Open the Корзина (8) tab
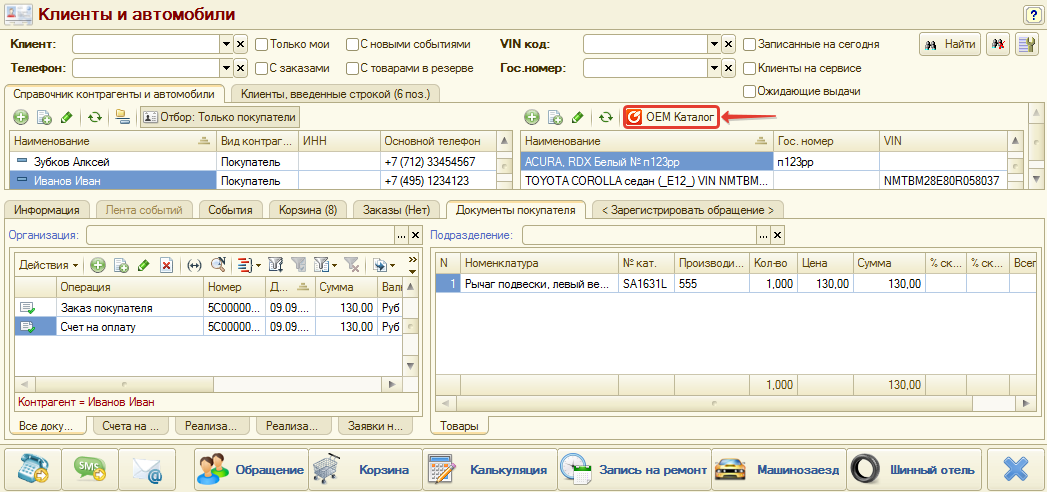1047x492 pixels. pos(308,210)
